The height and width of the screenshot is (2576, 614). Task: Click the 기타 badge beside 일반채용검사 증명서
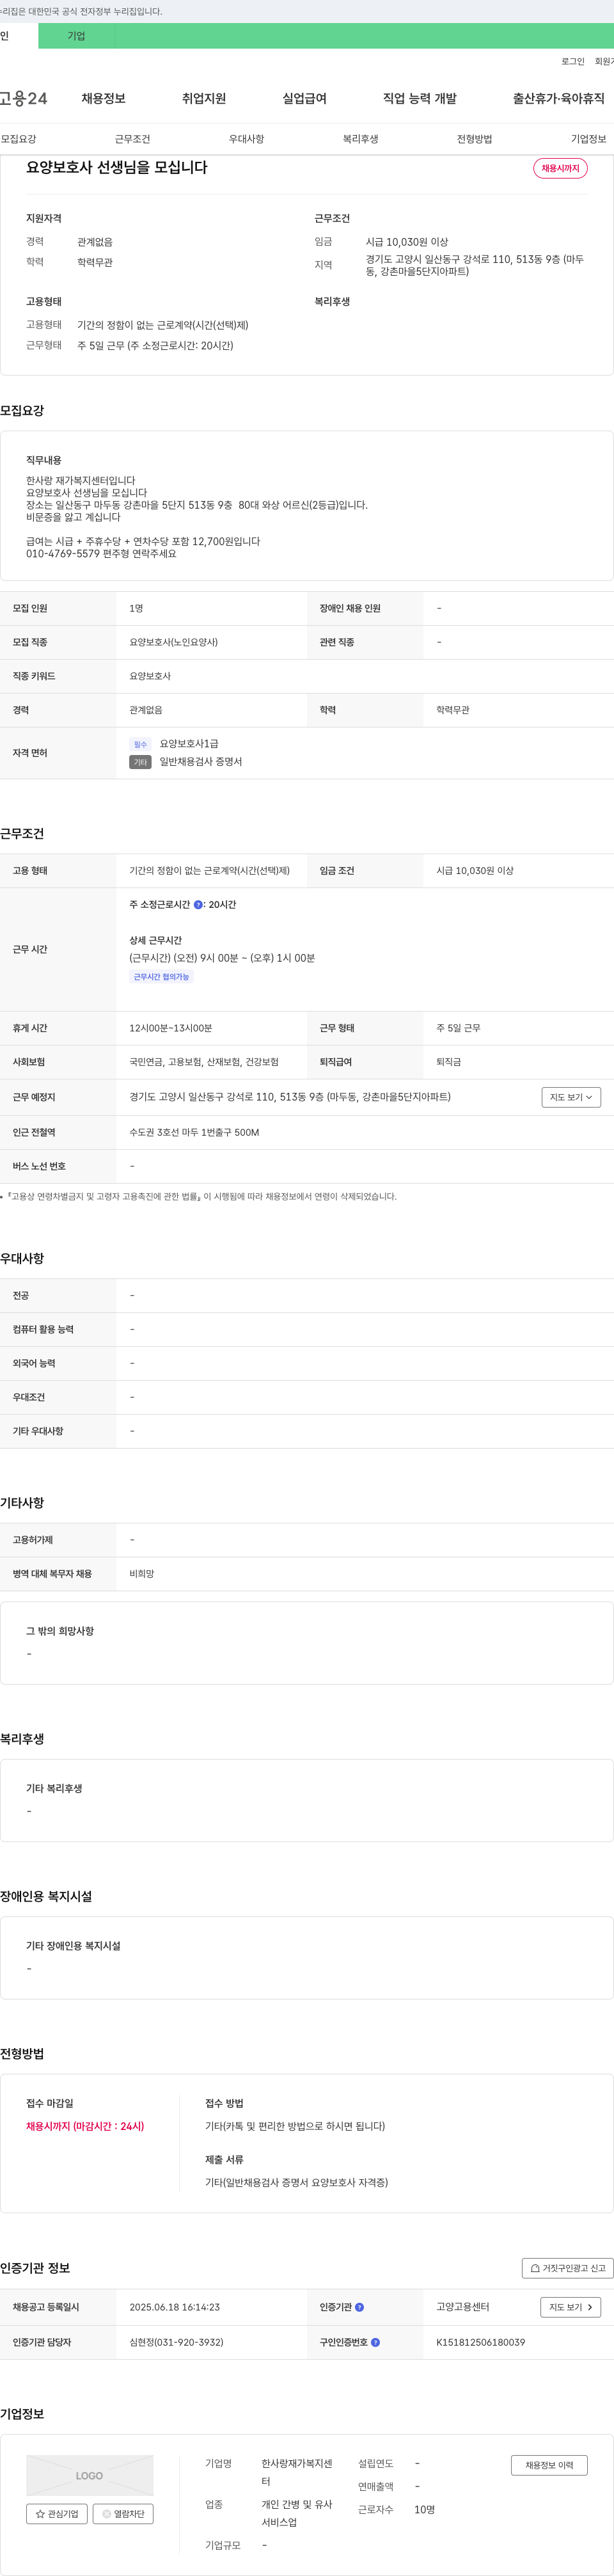[x=140, y=762]
